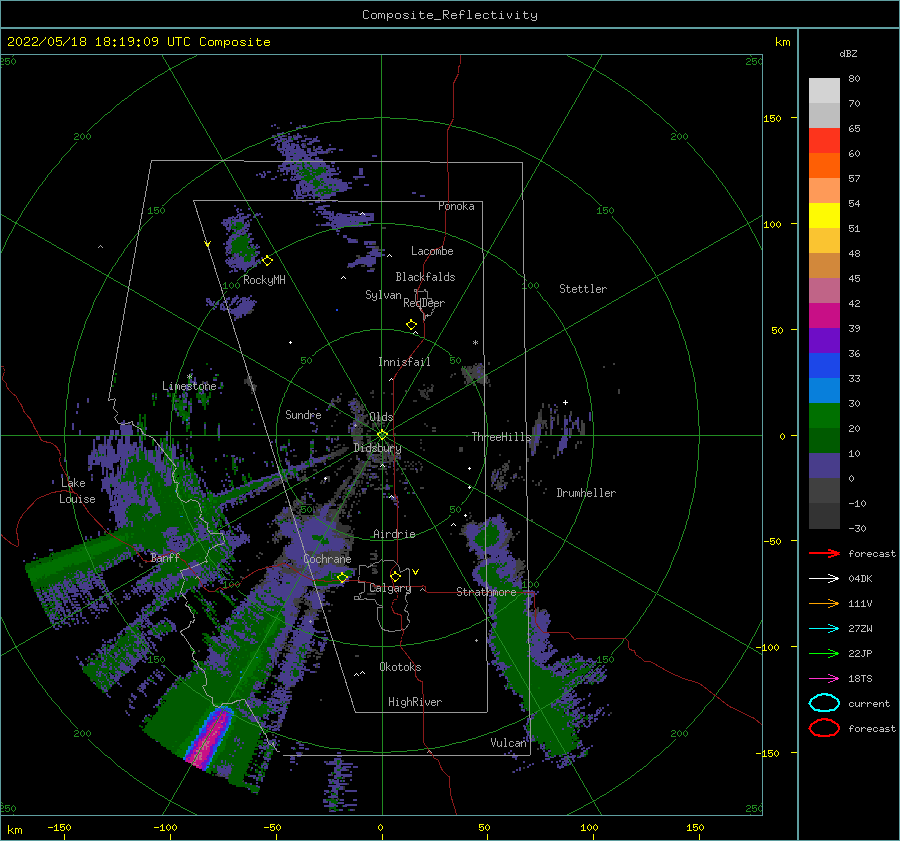Pick the magenta 39-42 dBZ swatch
This screenshot has height=841, width=900.
tap(824, 315)
